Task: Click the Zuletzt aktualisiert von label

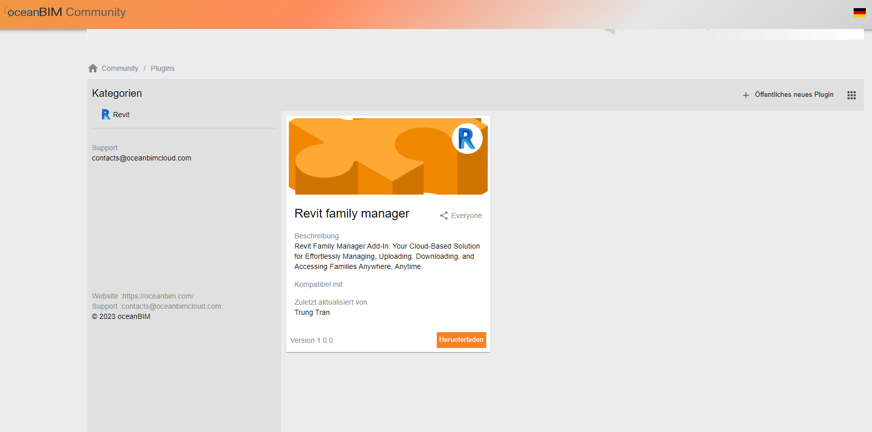Action: click(331, 302)
